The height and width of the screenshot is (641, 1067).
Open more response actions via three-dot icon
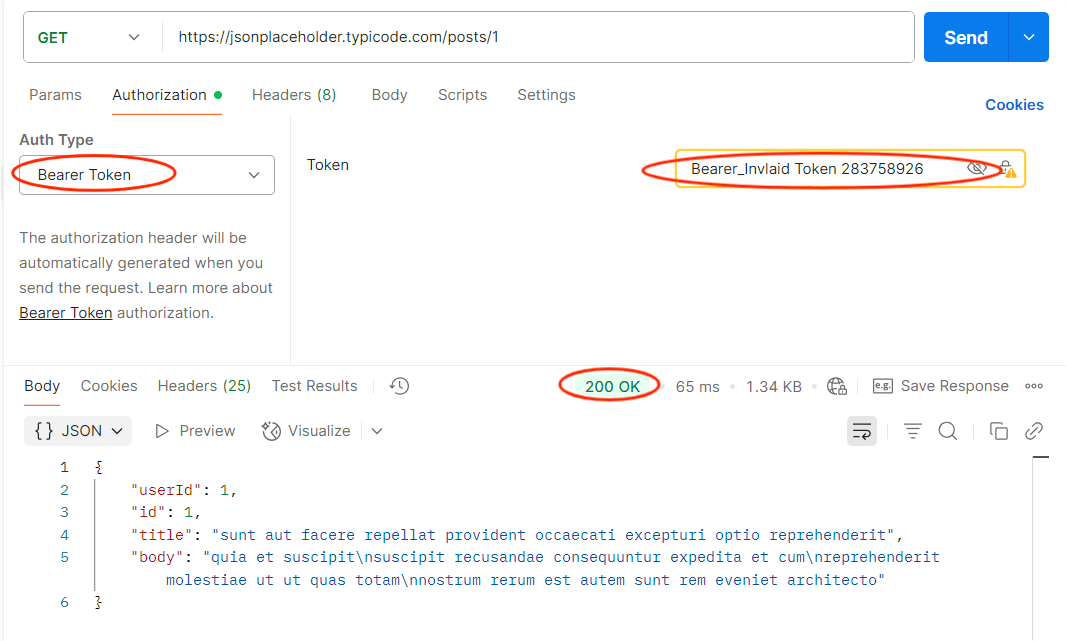tap(1034, 386)
